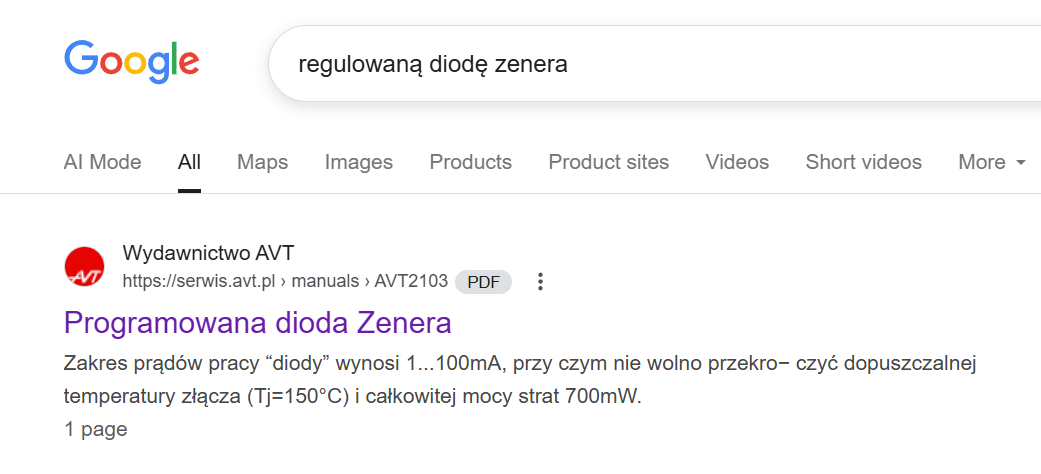Click the PDF badge on the result
Screen dimensions: 1041x474
tap(483, 282)
